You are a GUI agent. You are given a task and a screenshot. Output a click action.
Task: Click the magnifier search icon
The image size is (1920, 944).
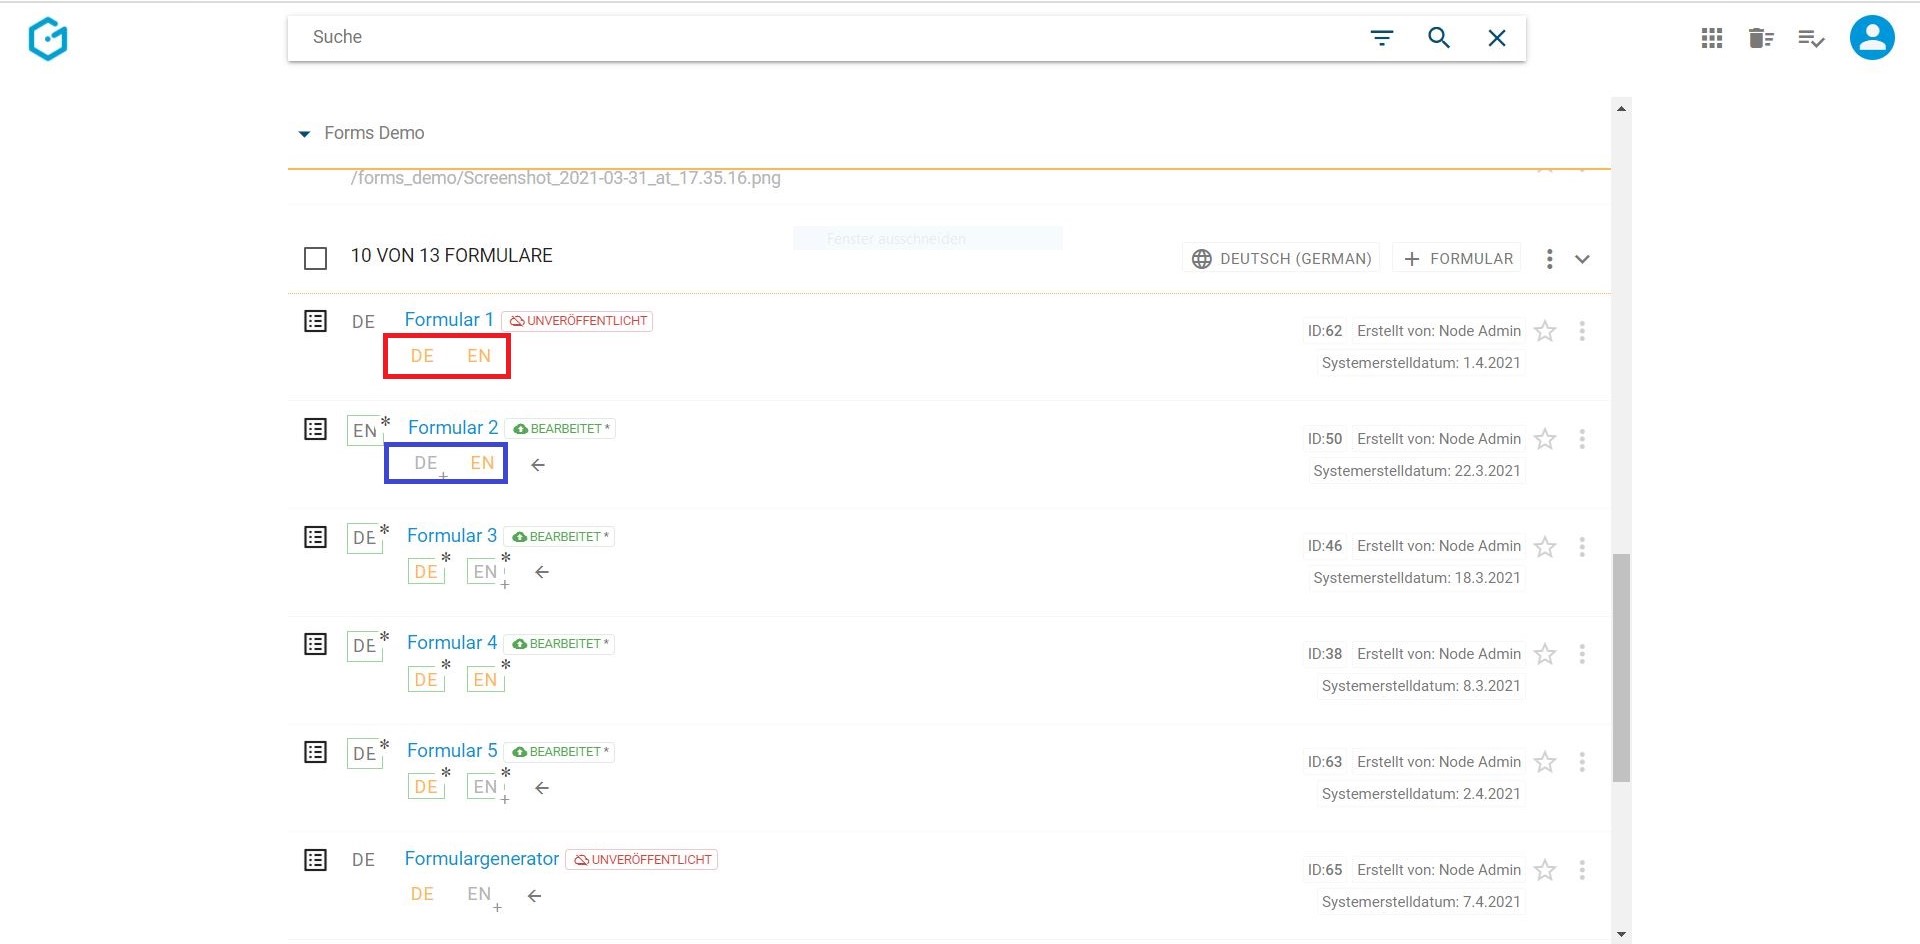click(1439, 38)
